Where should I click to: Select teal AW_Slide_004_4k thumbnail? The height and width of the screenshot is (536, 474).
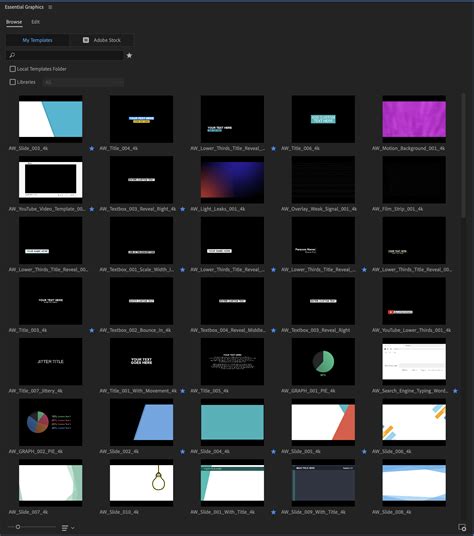click(232, 422)
